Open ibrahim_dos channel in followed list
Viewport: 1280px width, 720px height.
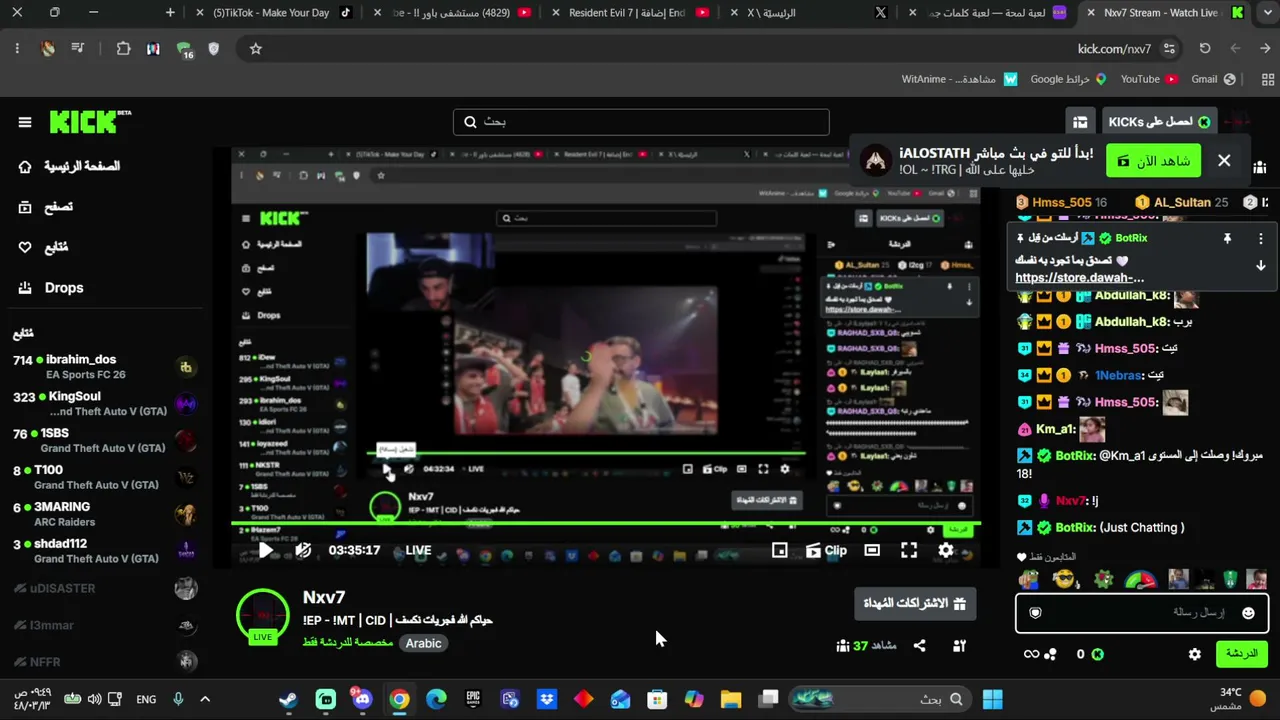105,366
